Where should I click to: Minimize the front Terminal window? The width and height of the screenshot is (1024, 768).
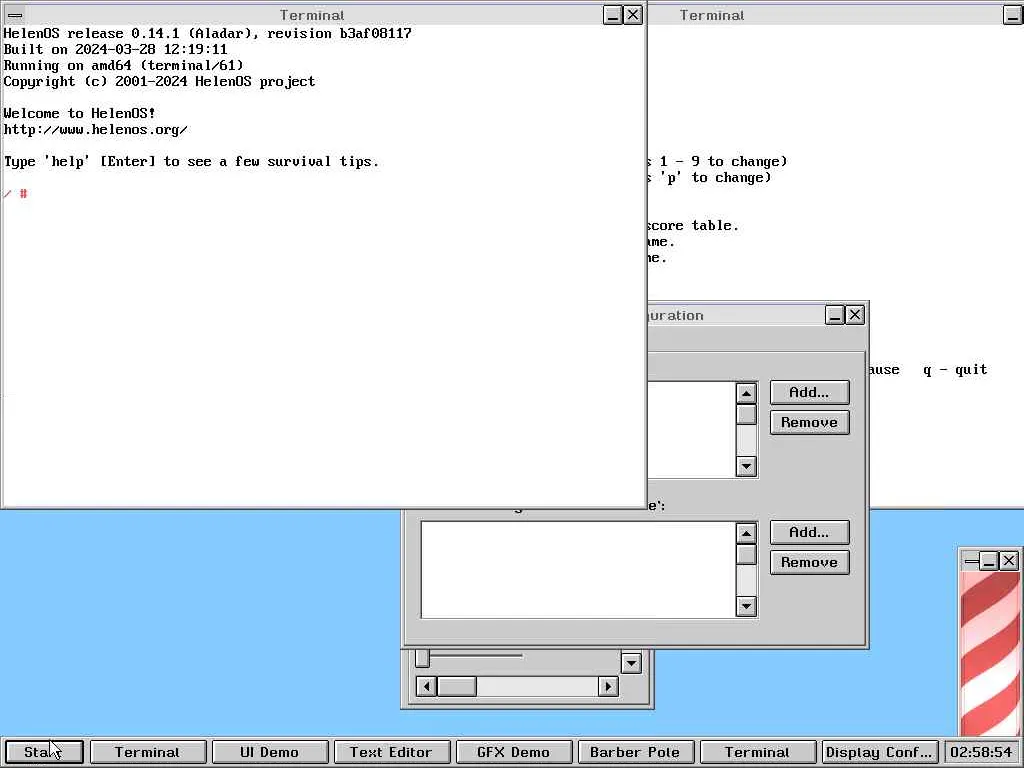pyautogui.click(x=613, y=15)
